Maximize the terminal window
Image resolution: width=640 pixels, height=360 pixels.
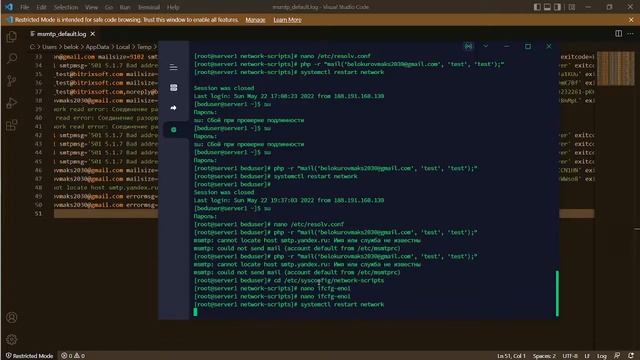(528, 46)
